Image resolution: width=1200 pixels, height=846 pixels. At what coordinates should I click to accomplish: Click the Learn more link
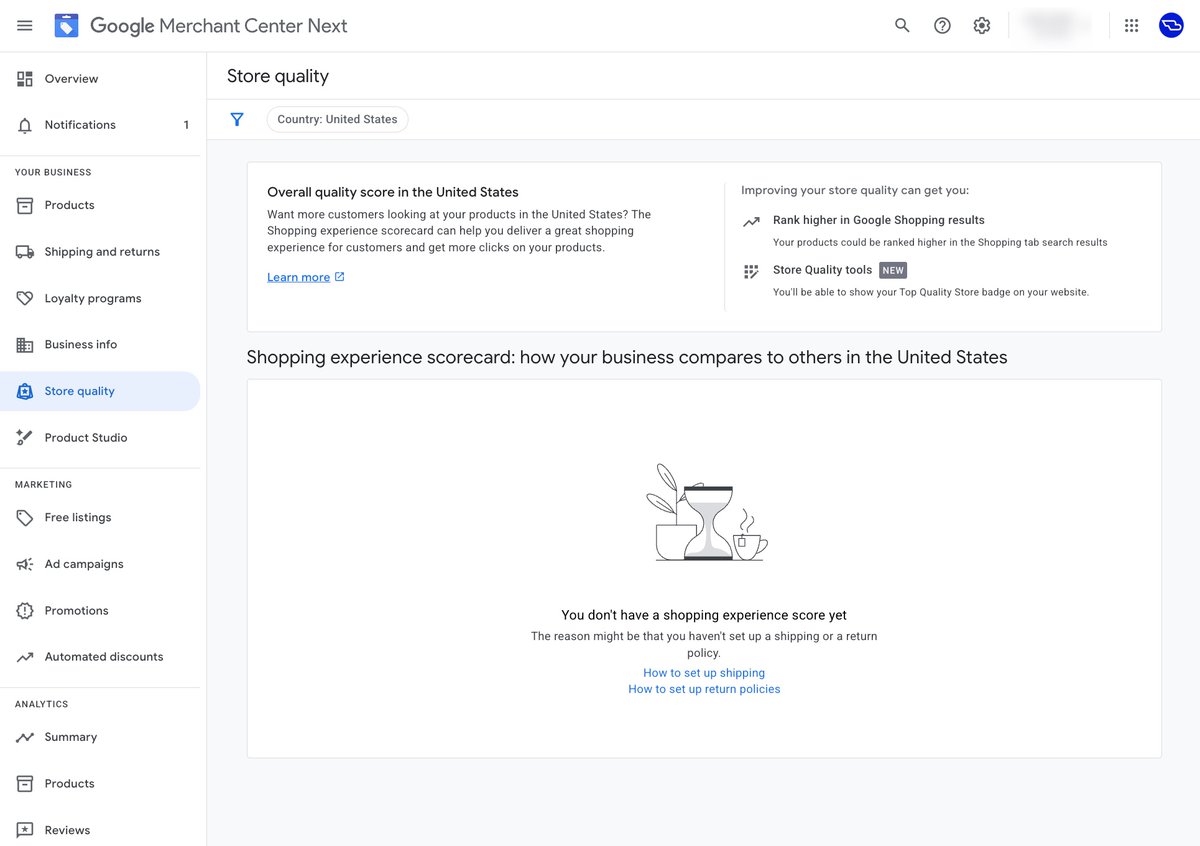coord(298,277)
